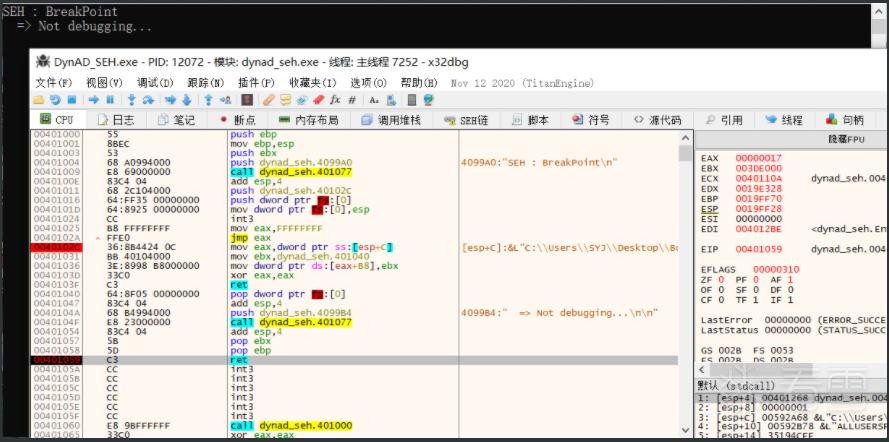Switch to the 脚本 script tab
The width and height of the screenshot is (889, 442).
point(531,120)
